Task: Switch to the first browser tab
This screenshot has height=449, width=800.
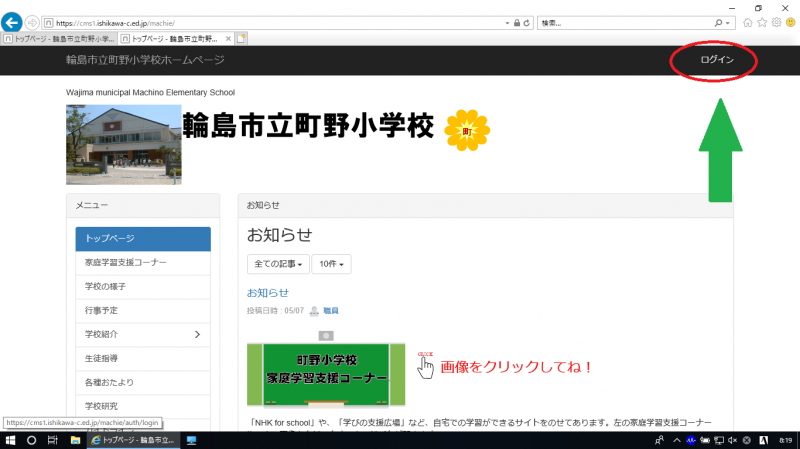Action: click(x=58, y=38)
